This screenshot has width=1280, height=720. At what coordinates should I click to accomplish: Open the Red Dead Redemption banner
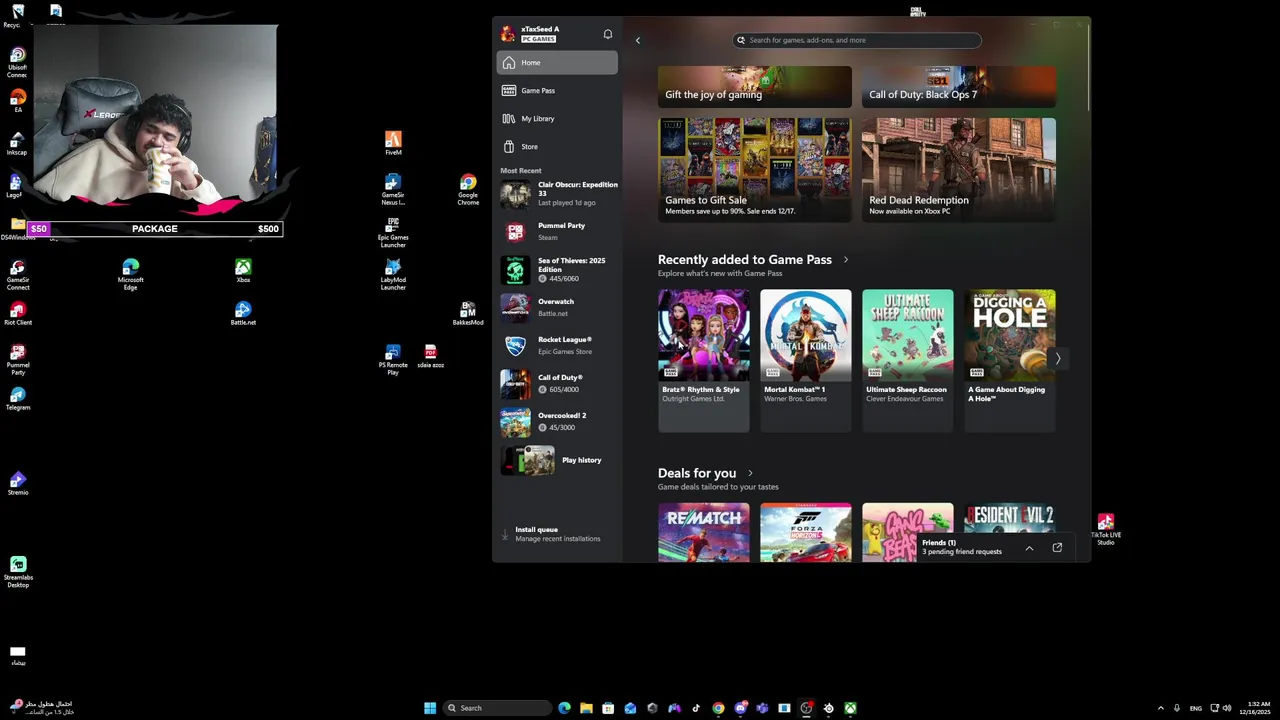pos(959,170)
